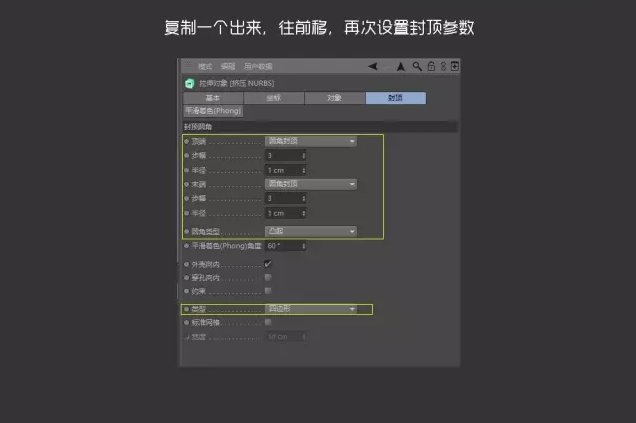Screen dimensions: 636x423
Task: Click stepper arrows of Phong 角度 field
Action: (303, 246)
